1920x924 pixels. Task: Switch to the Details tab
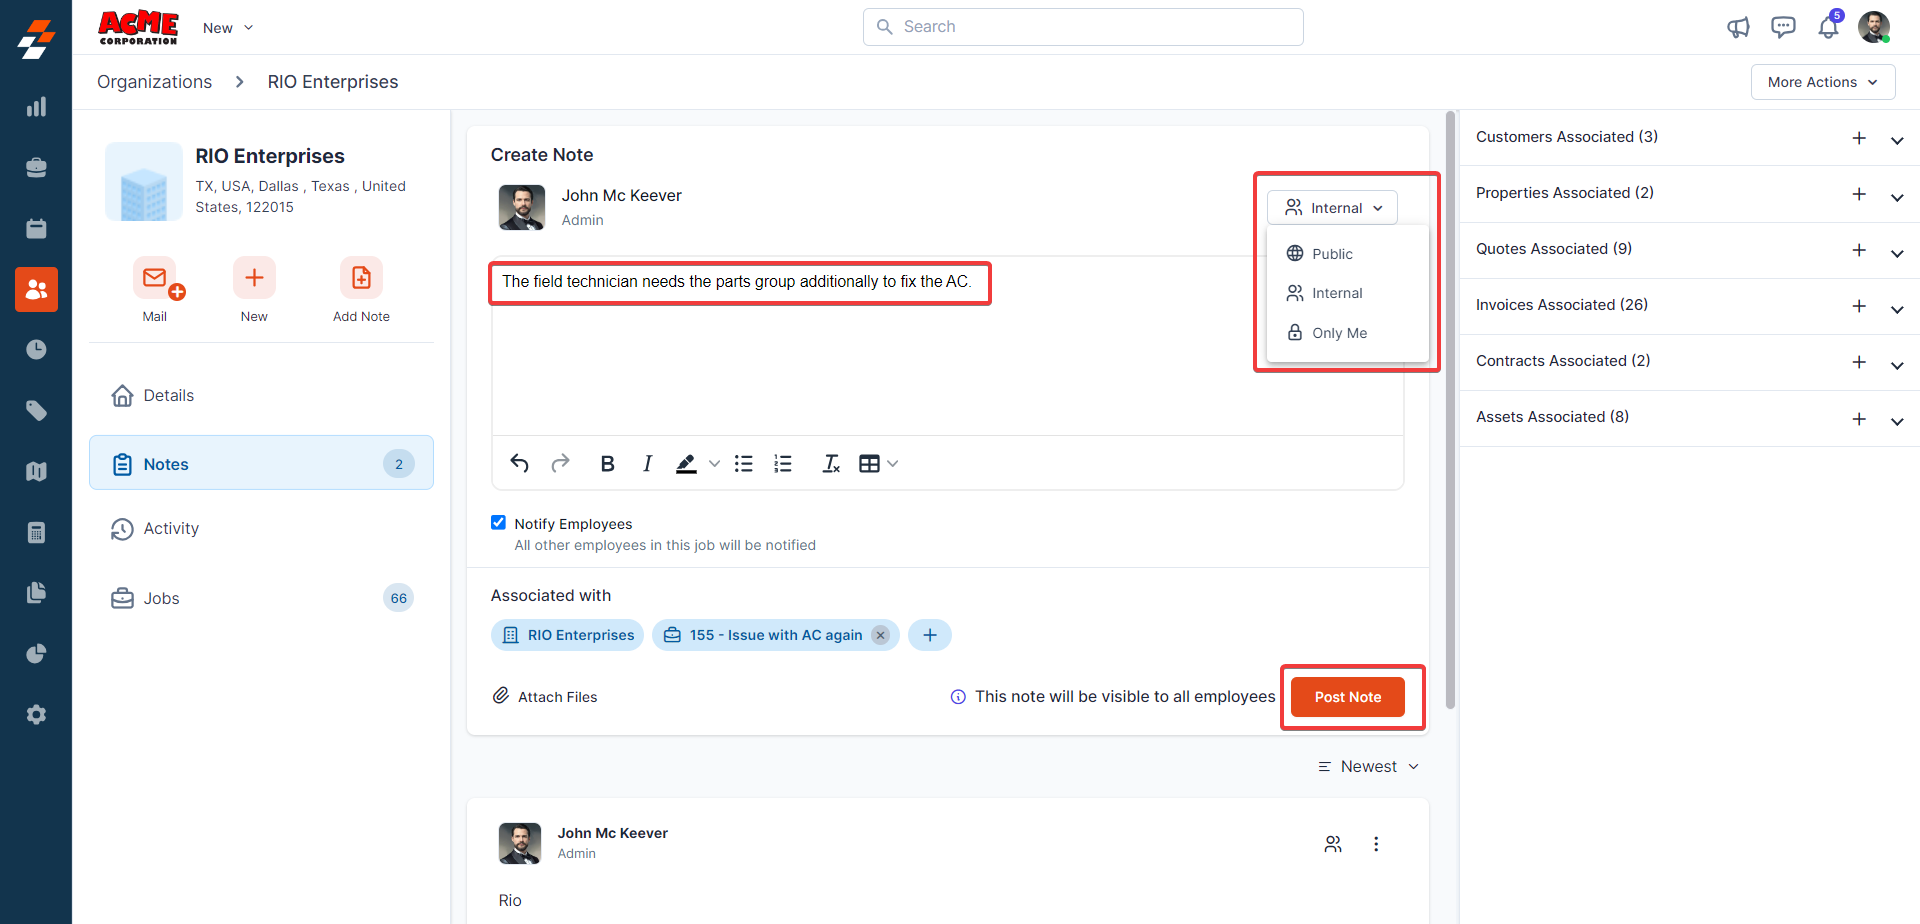(x=261, y=396)
